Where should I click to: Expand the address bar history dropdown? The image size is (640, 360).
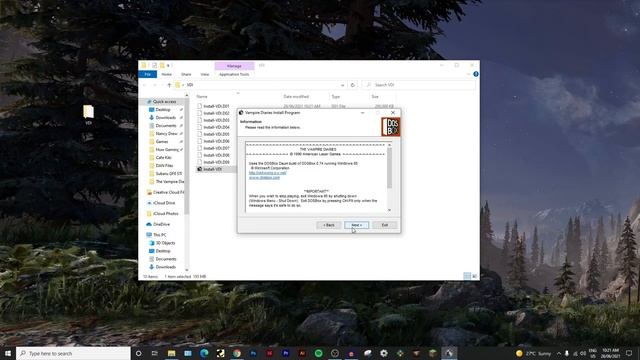click(x=342, y=85)
